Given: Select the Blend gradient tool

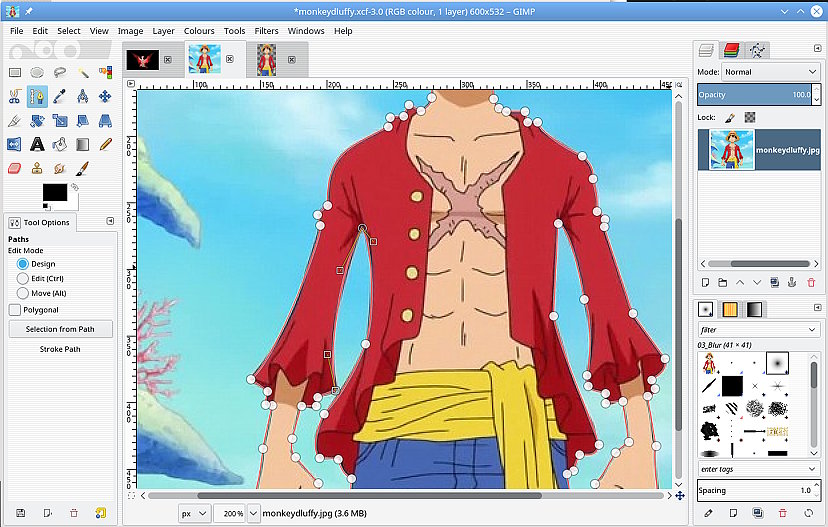Looking at the screenshot, I should coord(83,144).
